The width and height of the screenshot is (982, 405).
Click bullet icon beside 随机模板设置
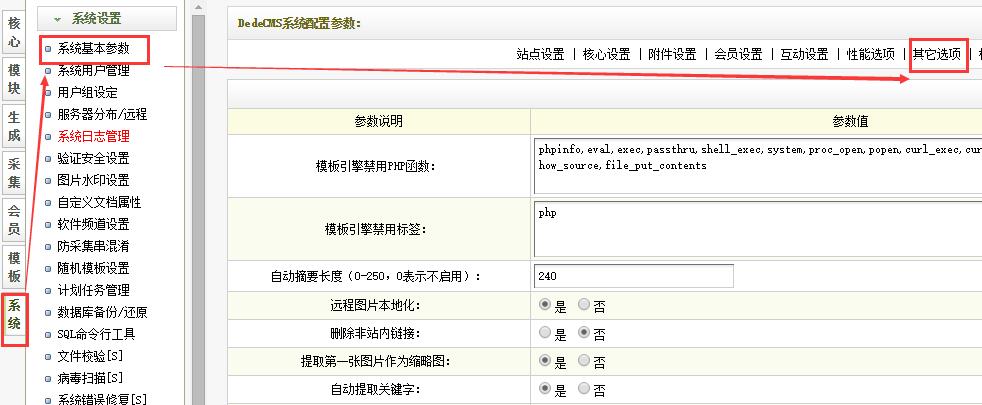pos(48,269)
